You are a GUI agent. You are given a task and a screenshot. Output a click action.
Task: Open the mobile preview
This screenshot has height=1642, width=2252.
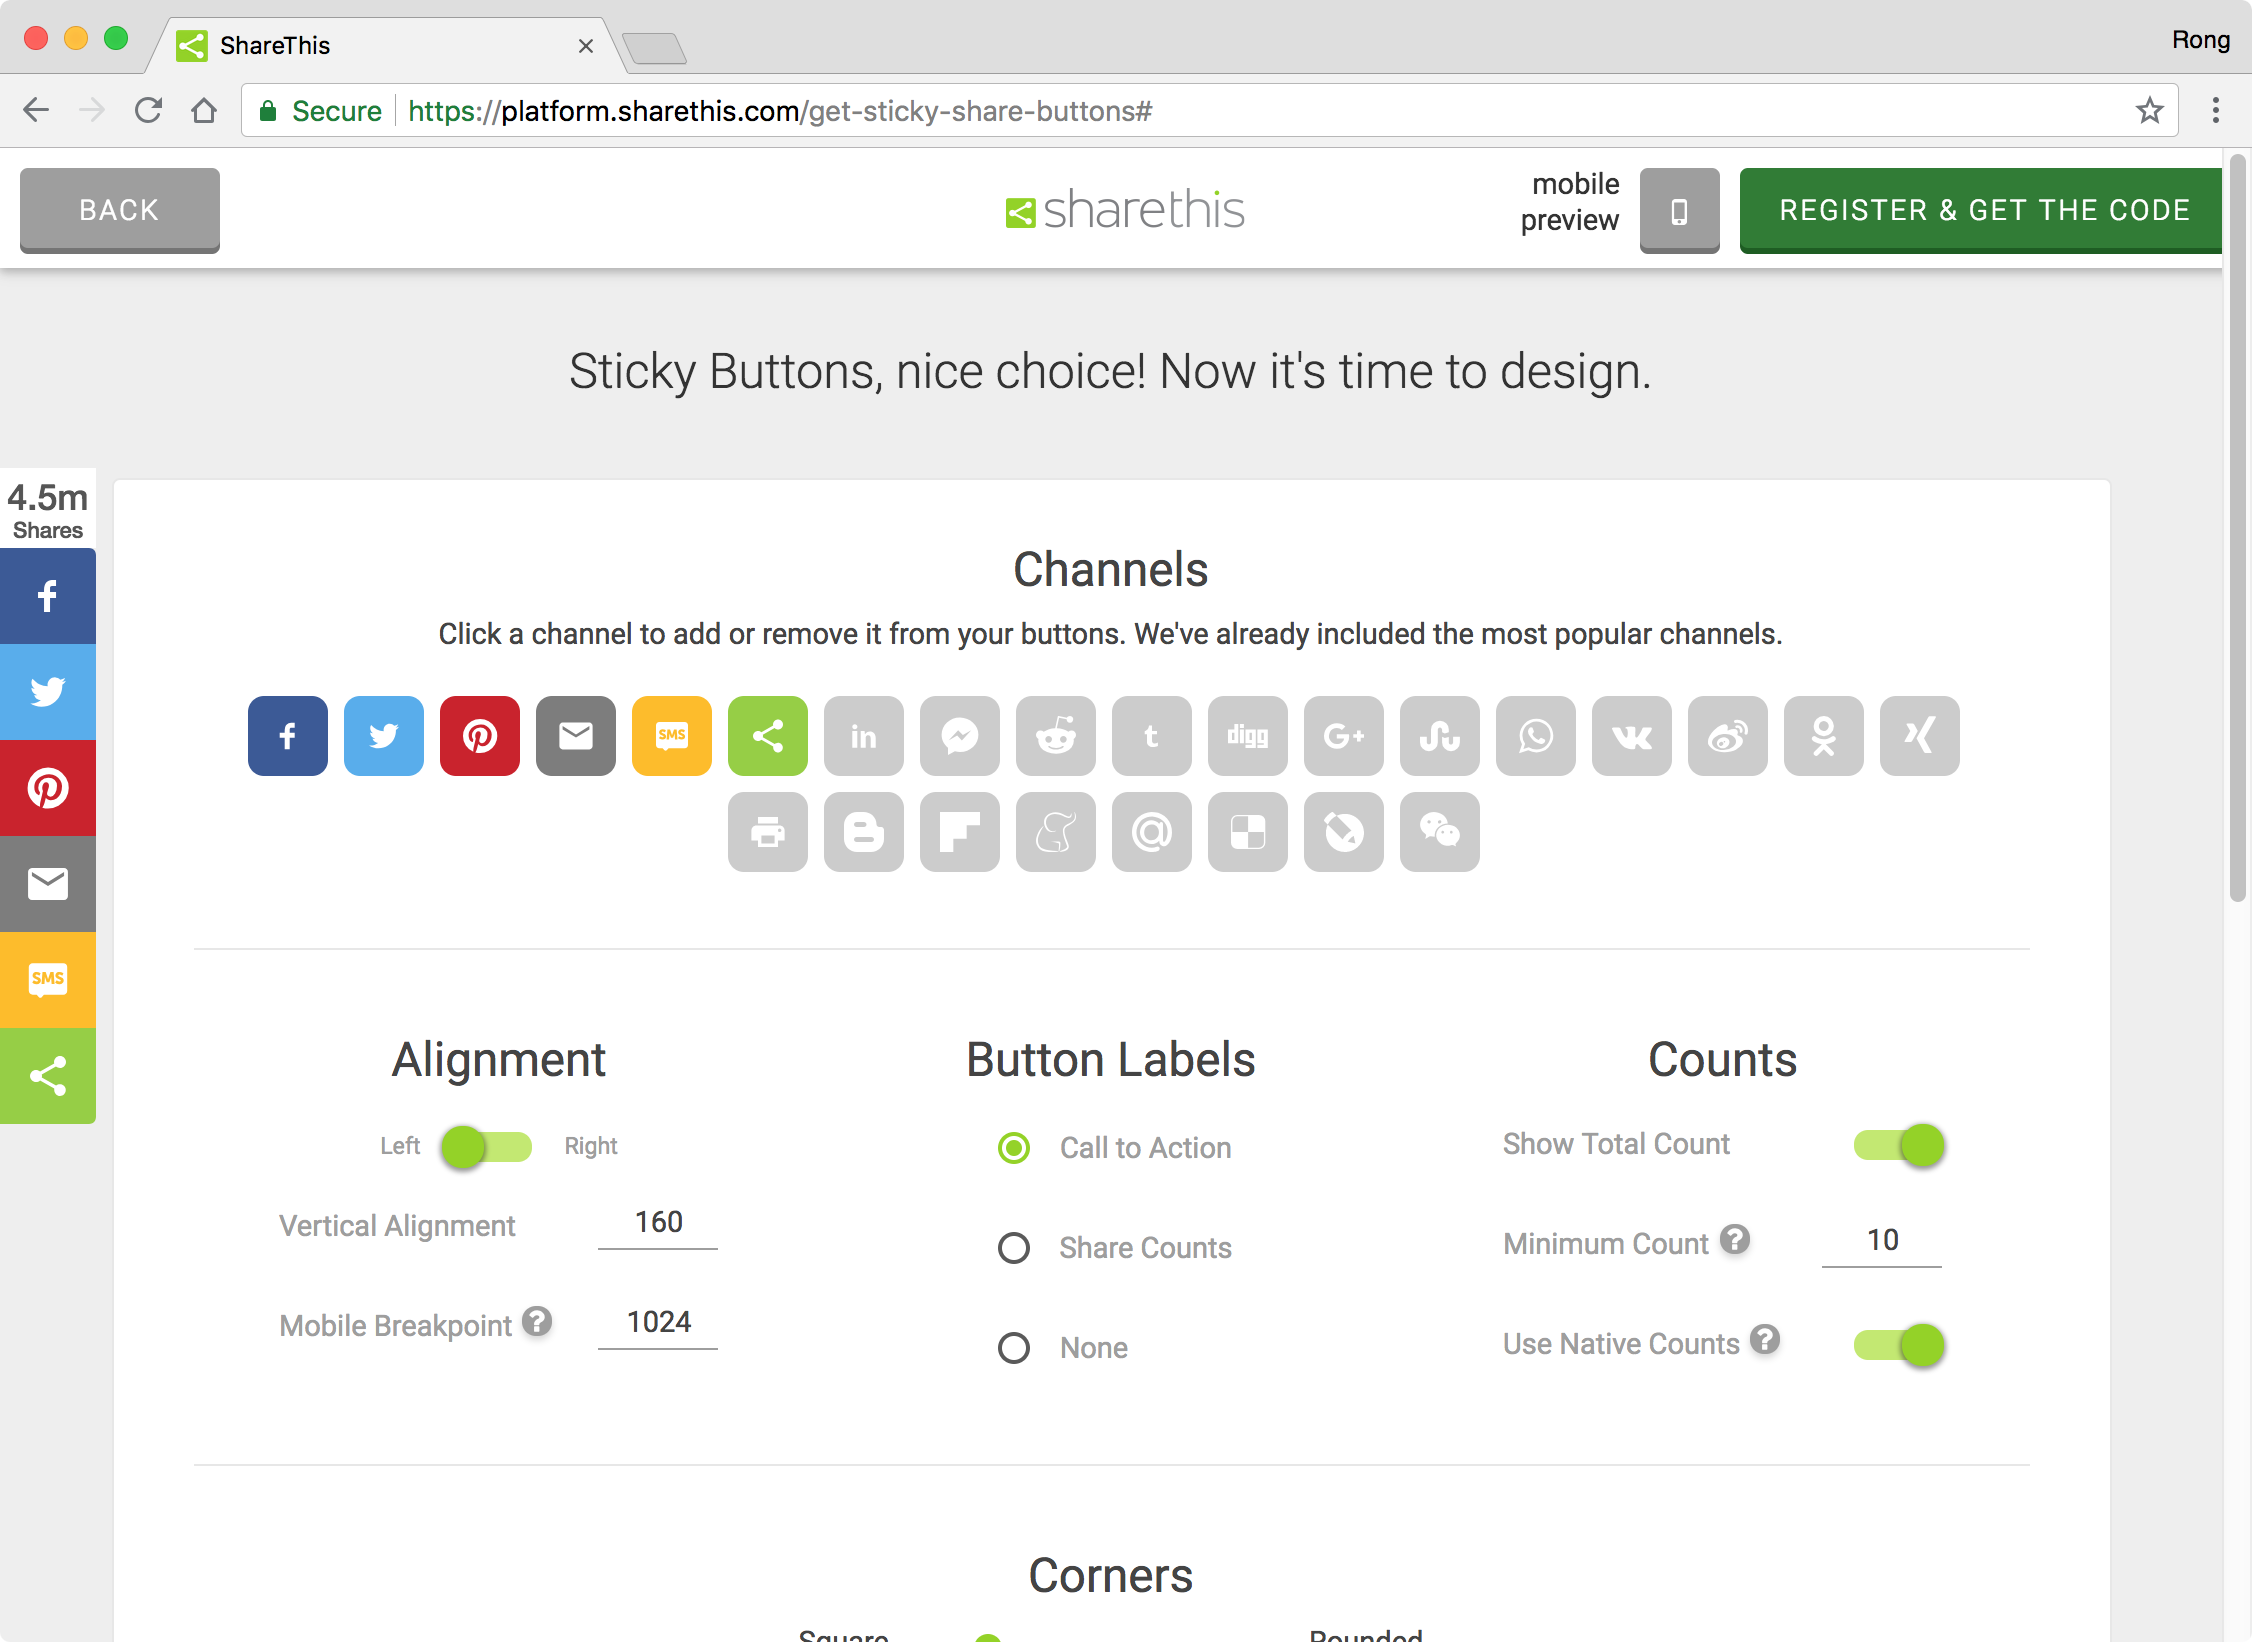tap(1680, 210)
